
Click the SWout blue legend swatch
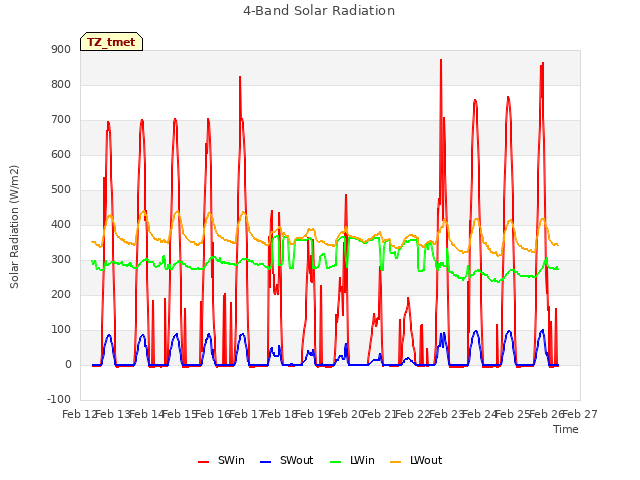pyautogui.click(x=265, y=462)
